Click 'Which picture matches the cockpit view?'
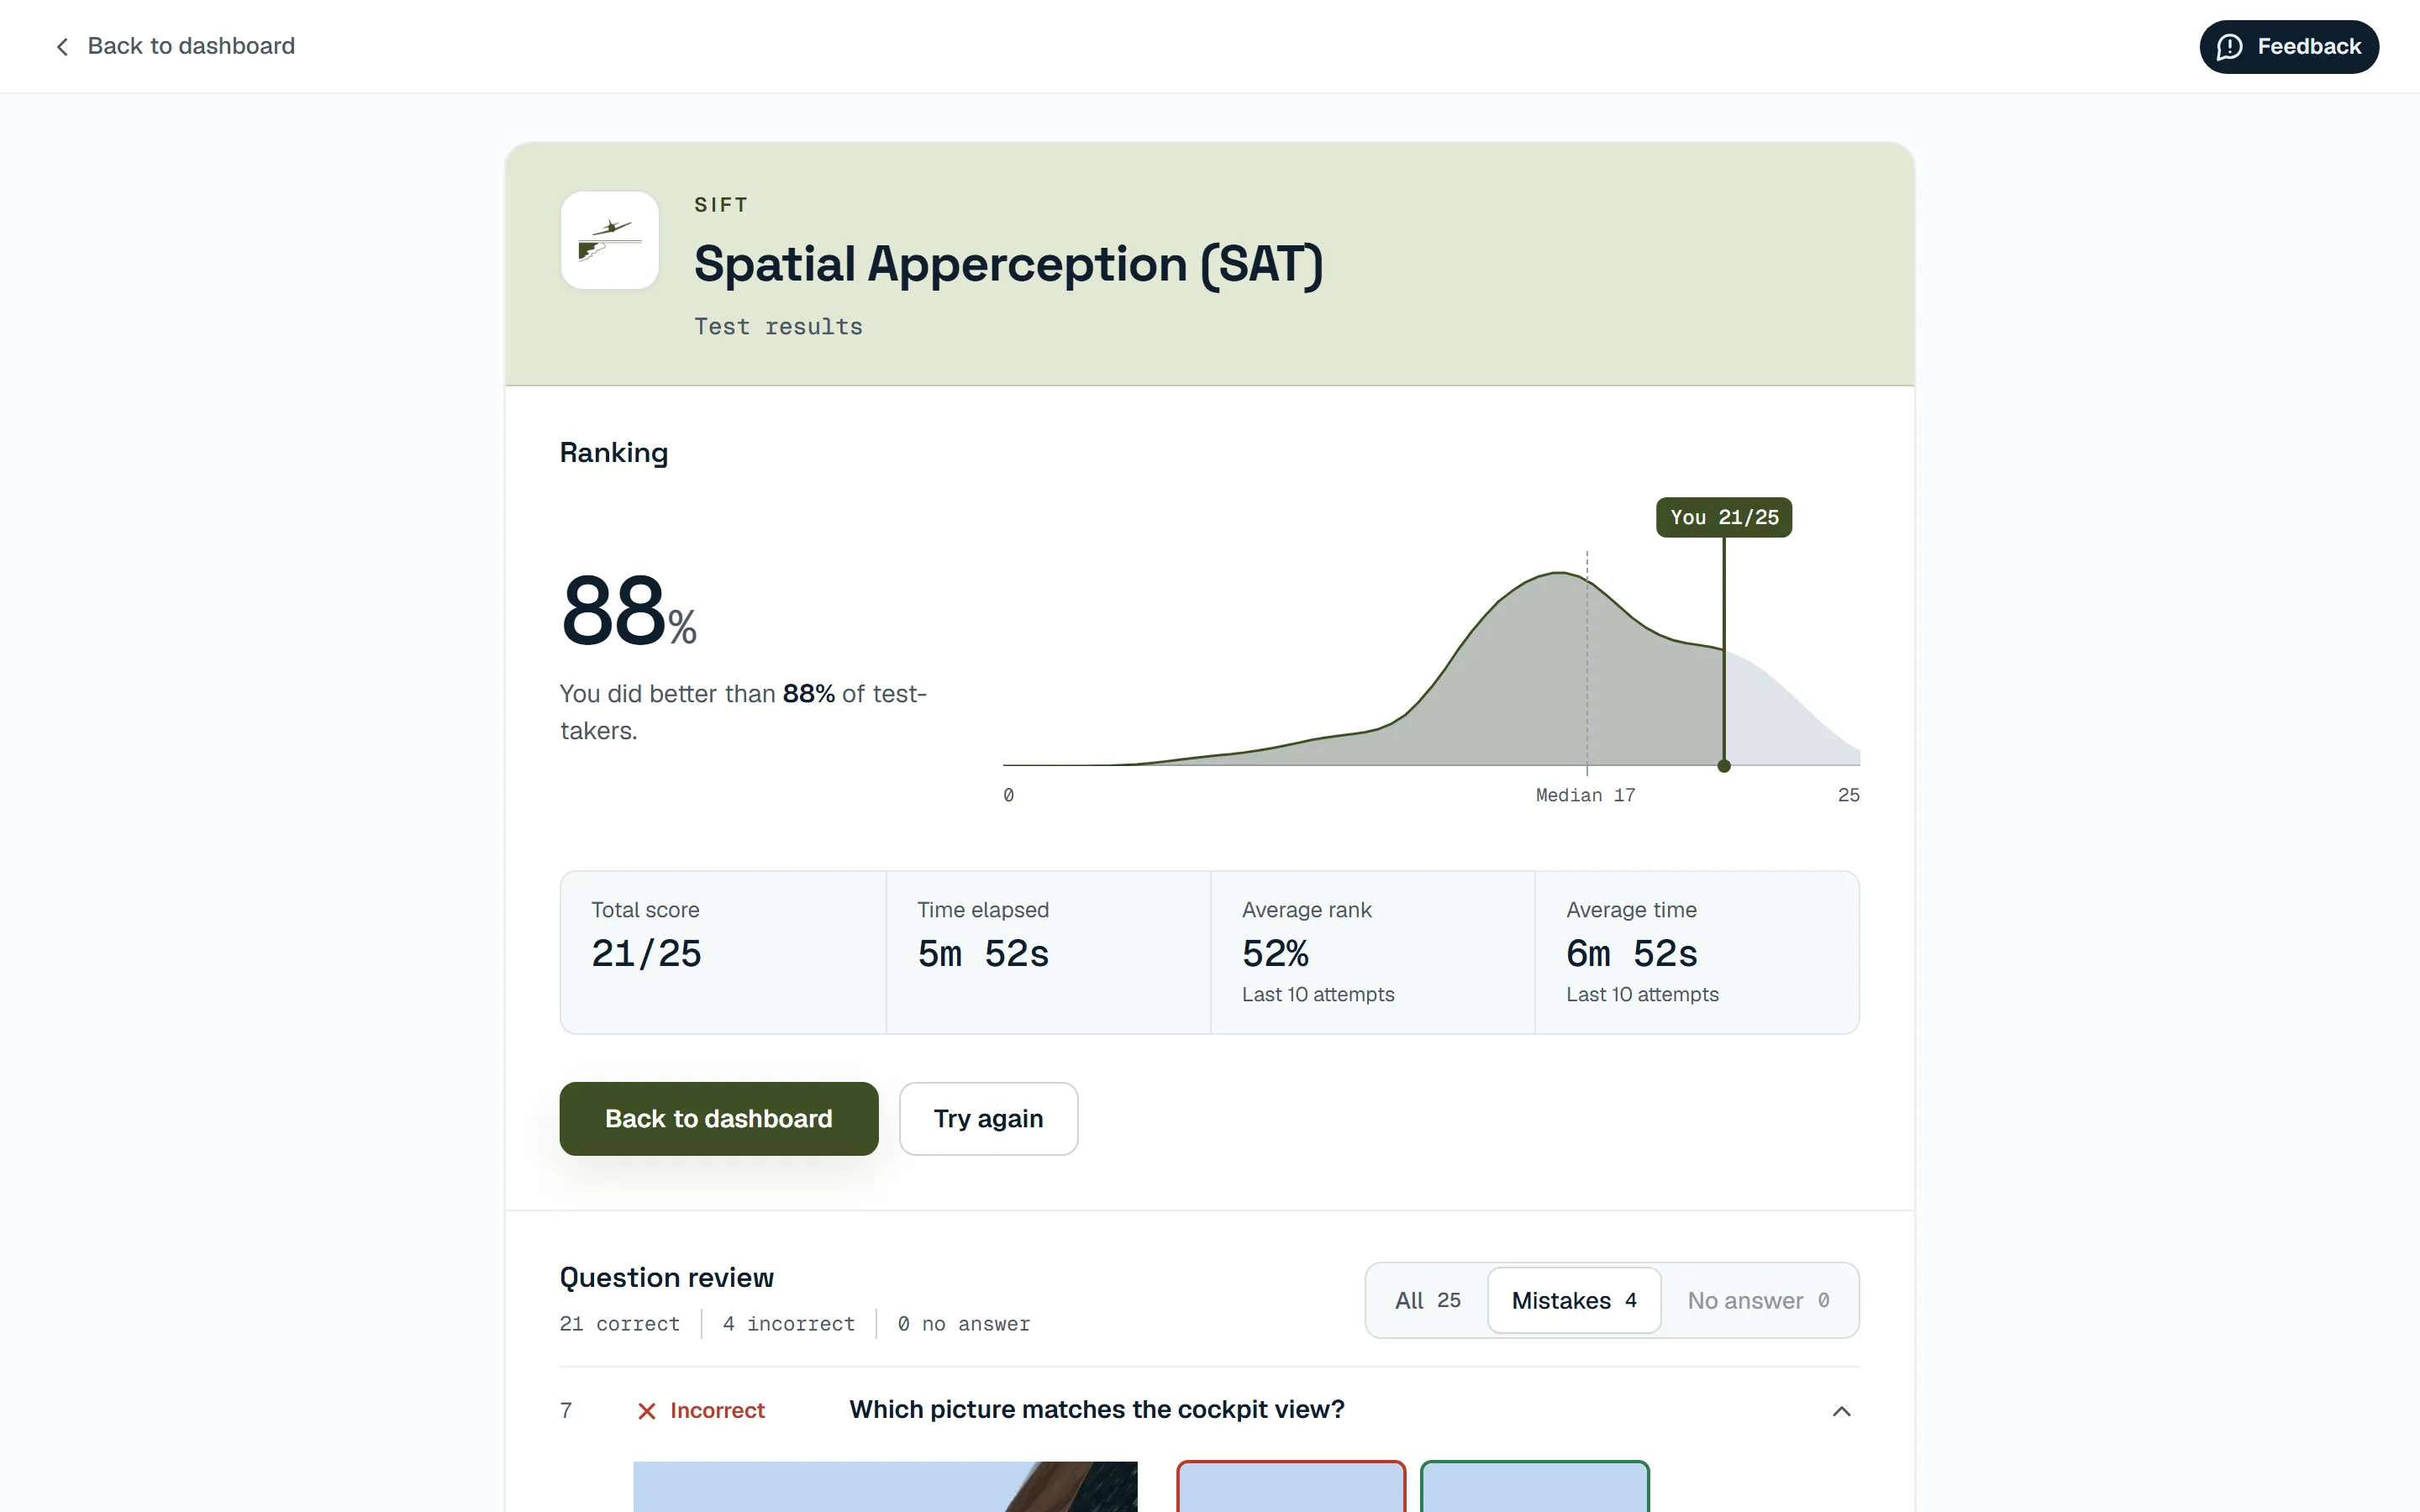 point(1097,1409)
